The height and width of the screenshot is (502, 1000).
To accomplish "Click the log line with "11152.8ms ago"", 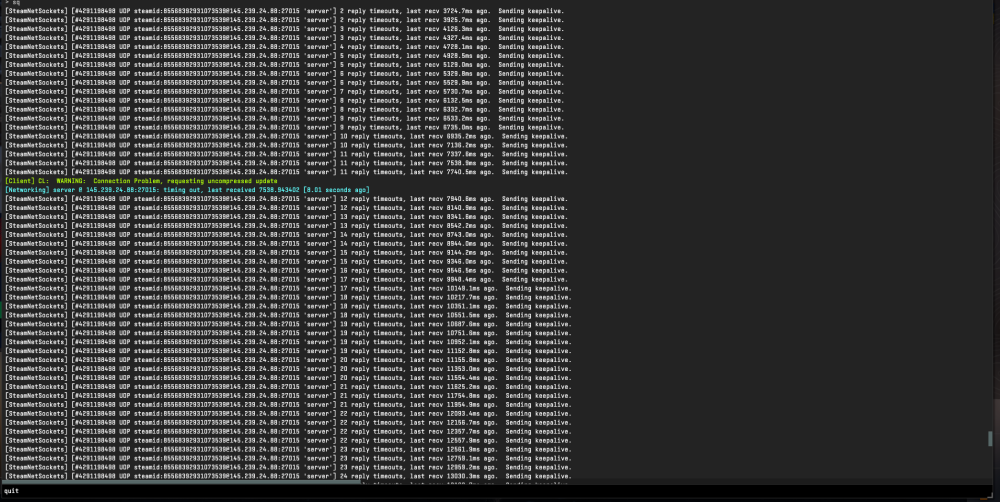I will 288,351.
